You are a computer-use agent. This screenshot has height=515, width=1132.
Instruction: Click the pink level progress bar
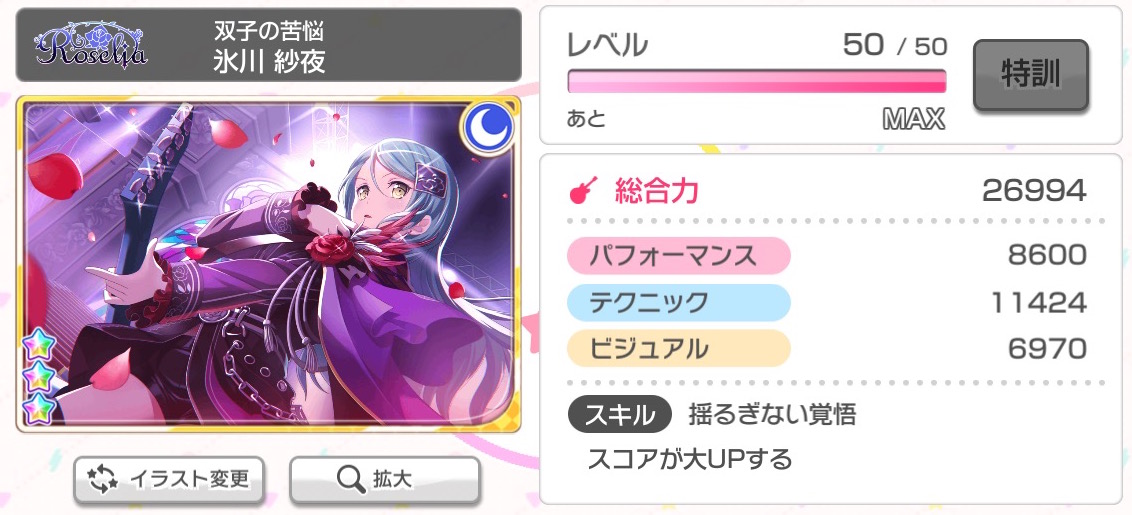click(757, 82)
